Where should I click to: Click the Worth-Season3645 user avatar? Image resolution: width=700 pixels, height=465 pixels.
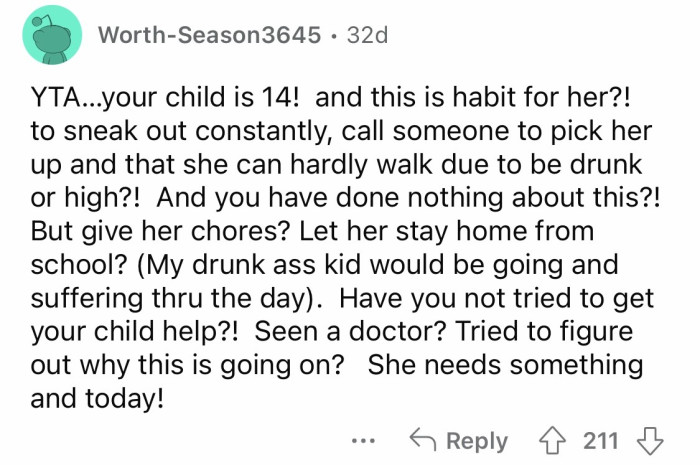click(x=51, y=35)
